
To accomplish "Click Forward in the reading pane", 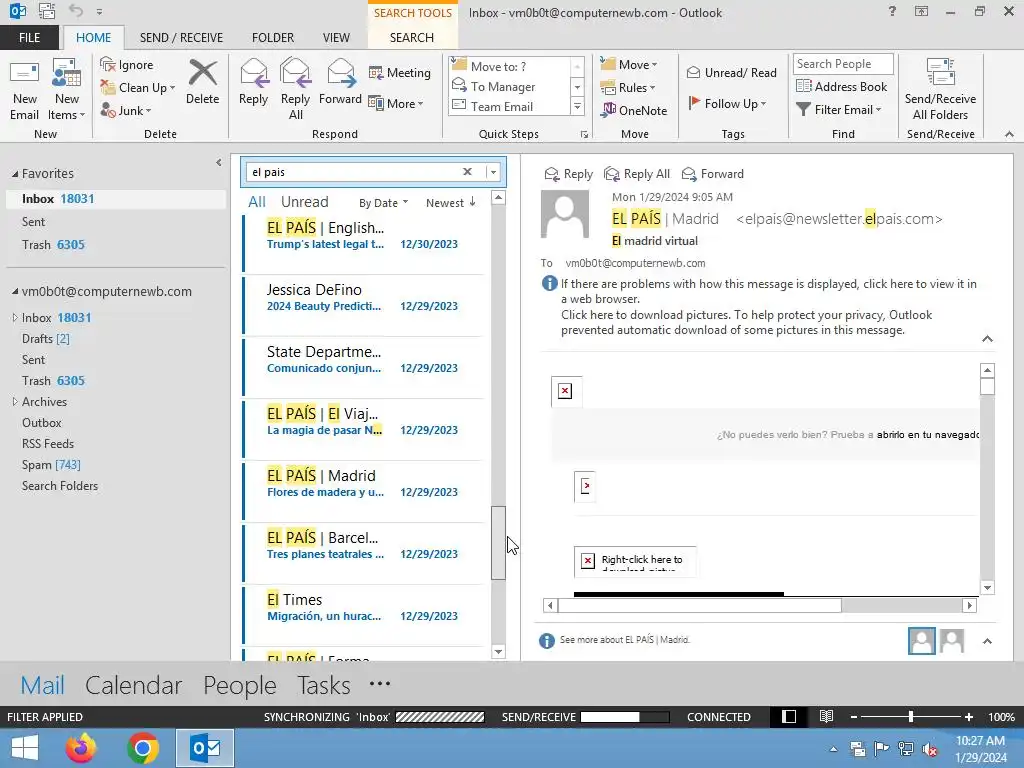I will (712, 174).
